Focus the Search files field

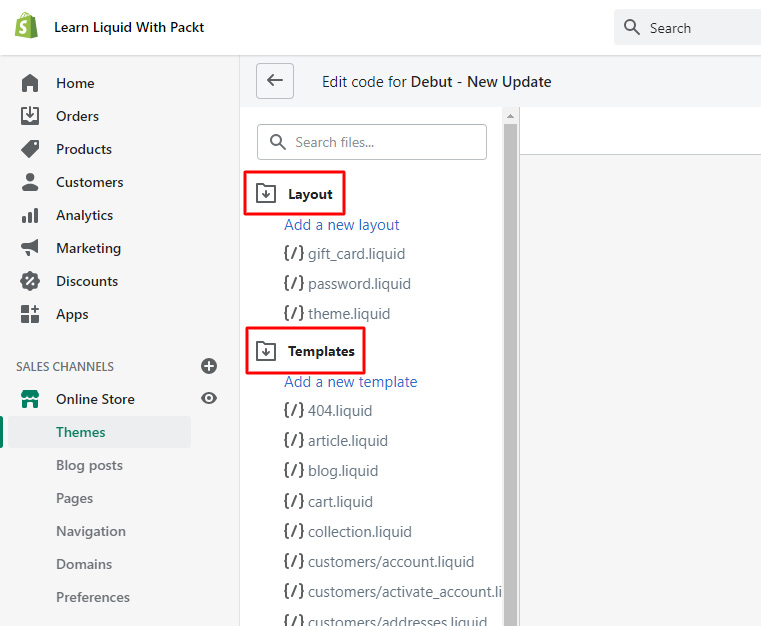point(372,142)
